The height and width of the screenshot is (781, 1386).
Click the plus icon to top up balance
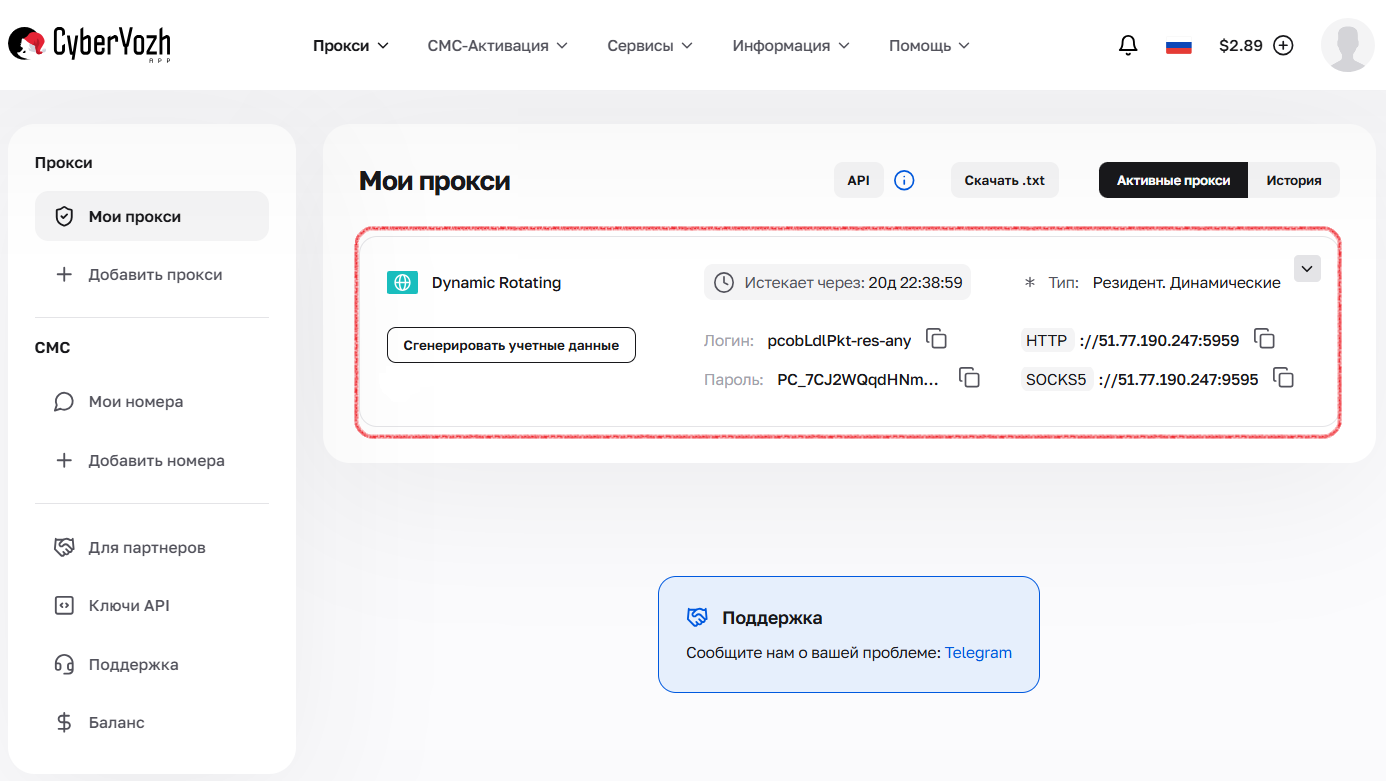pos(1283,45)
